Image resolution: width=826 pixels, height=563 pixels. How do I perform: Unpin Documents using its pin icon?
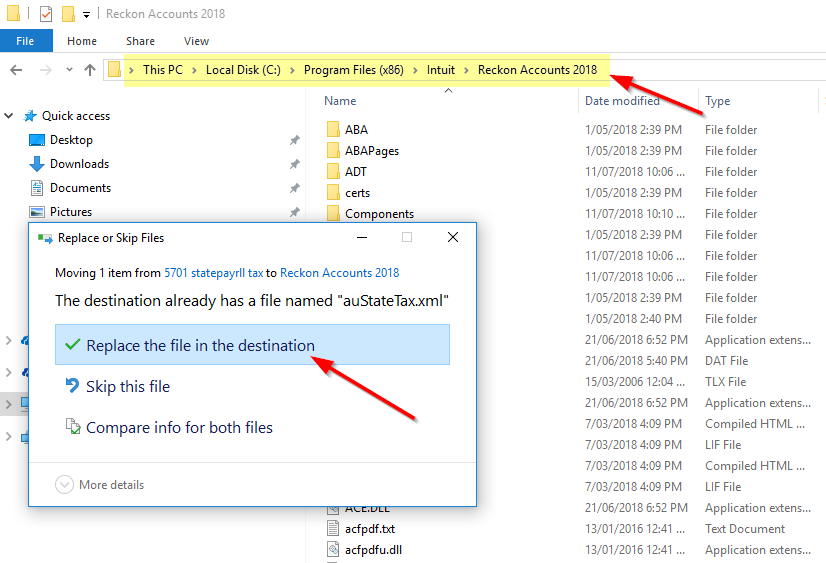point(294,188)
